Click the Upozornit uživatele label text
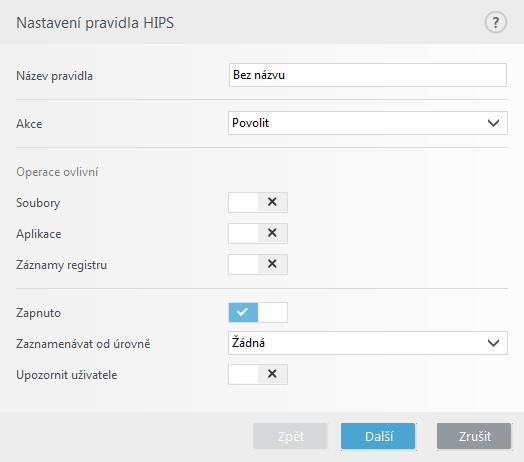The image size is (524, 462). pos(67,375)
